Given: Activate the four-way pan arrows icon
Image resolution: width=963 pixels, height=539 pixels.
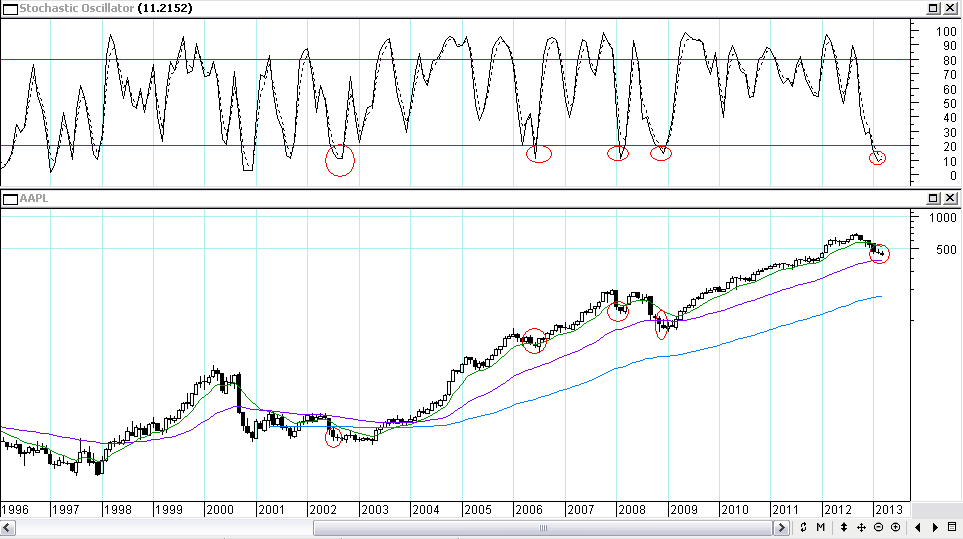Looking at the screenshot, I should pyautogui.click(x=861, y=527).
